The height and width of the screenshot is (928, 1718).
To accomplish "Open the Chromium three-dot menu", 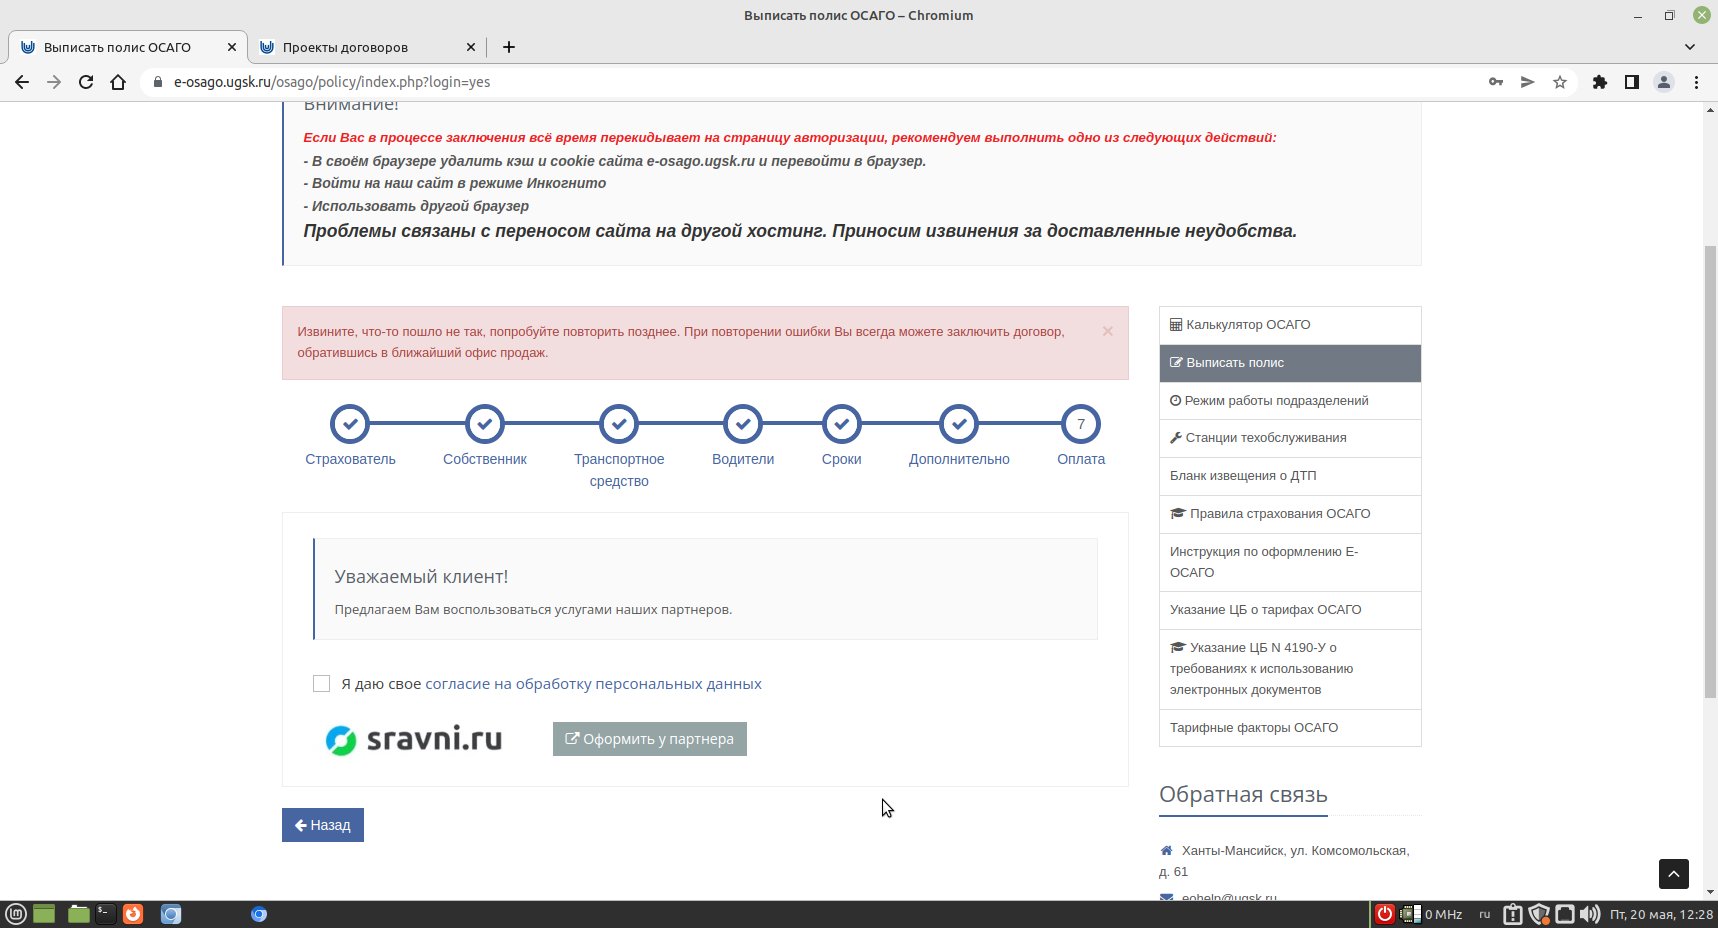I will 1696,82.
